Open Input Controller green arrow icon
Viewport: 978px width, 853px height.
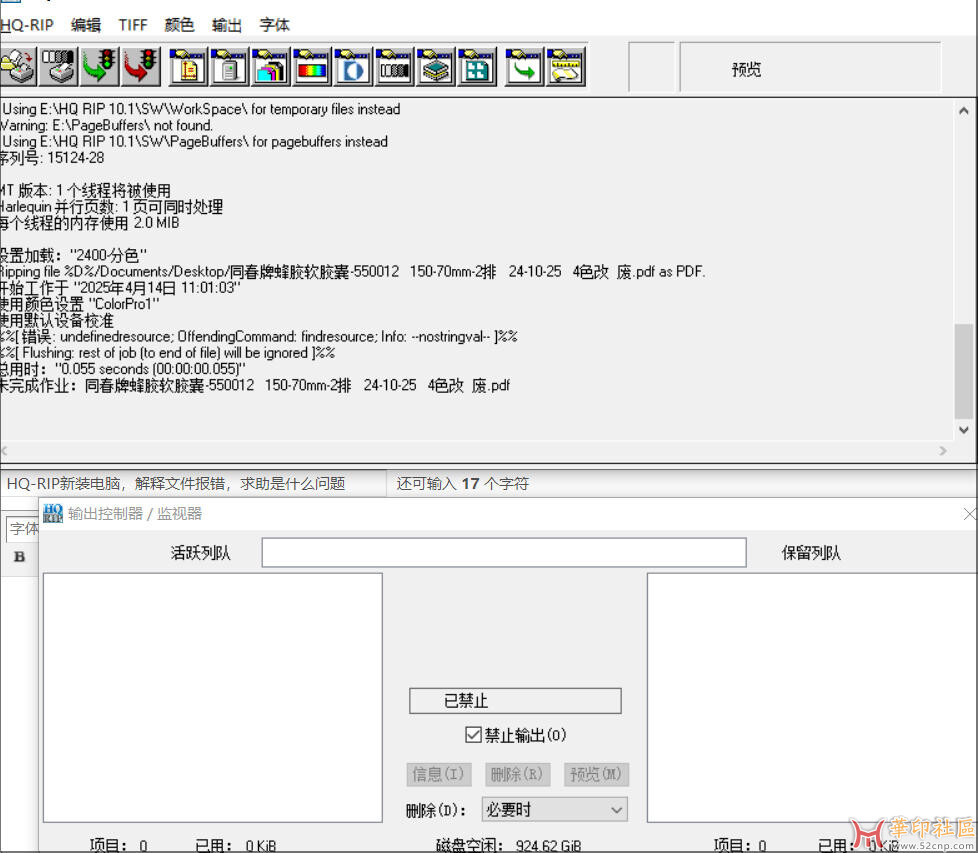click(524, 65)
